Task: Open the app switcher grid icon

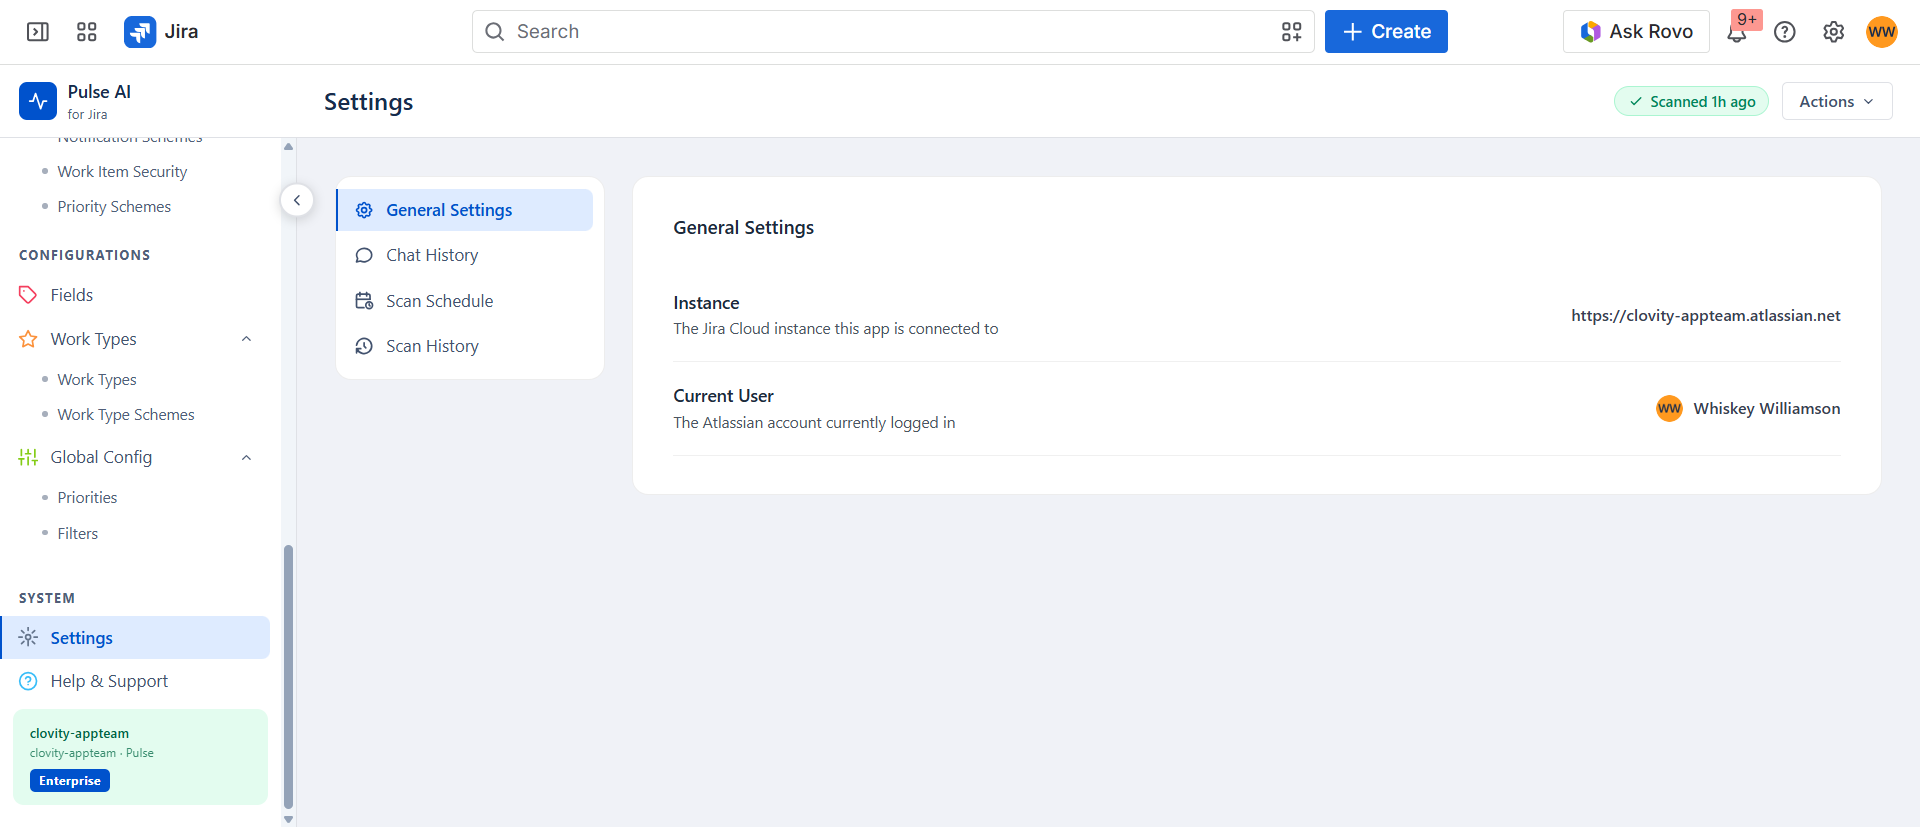Action: coord(87,32)
